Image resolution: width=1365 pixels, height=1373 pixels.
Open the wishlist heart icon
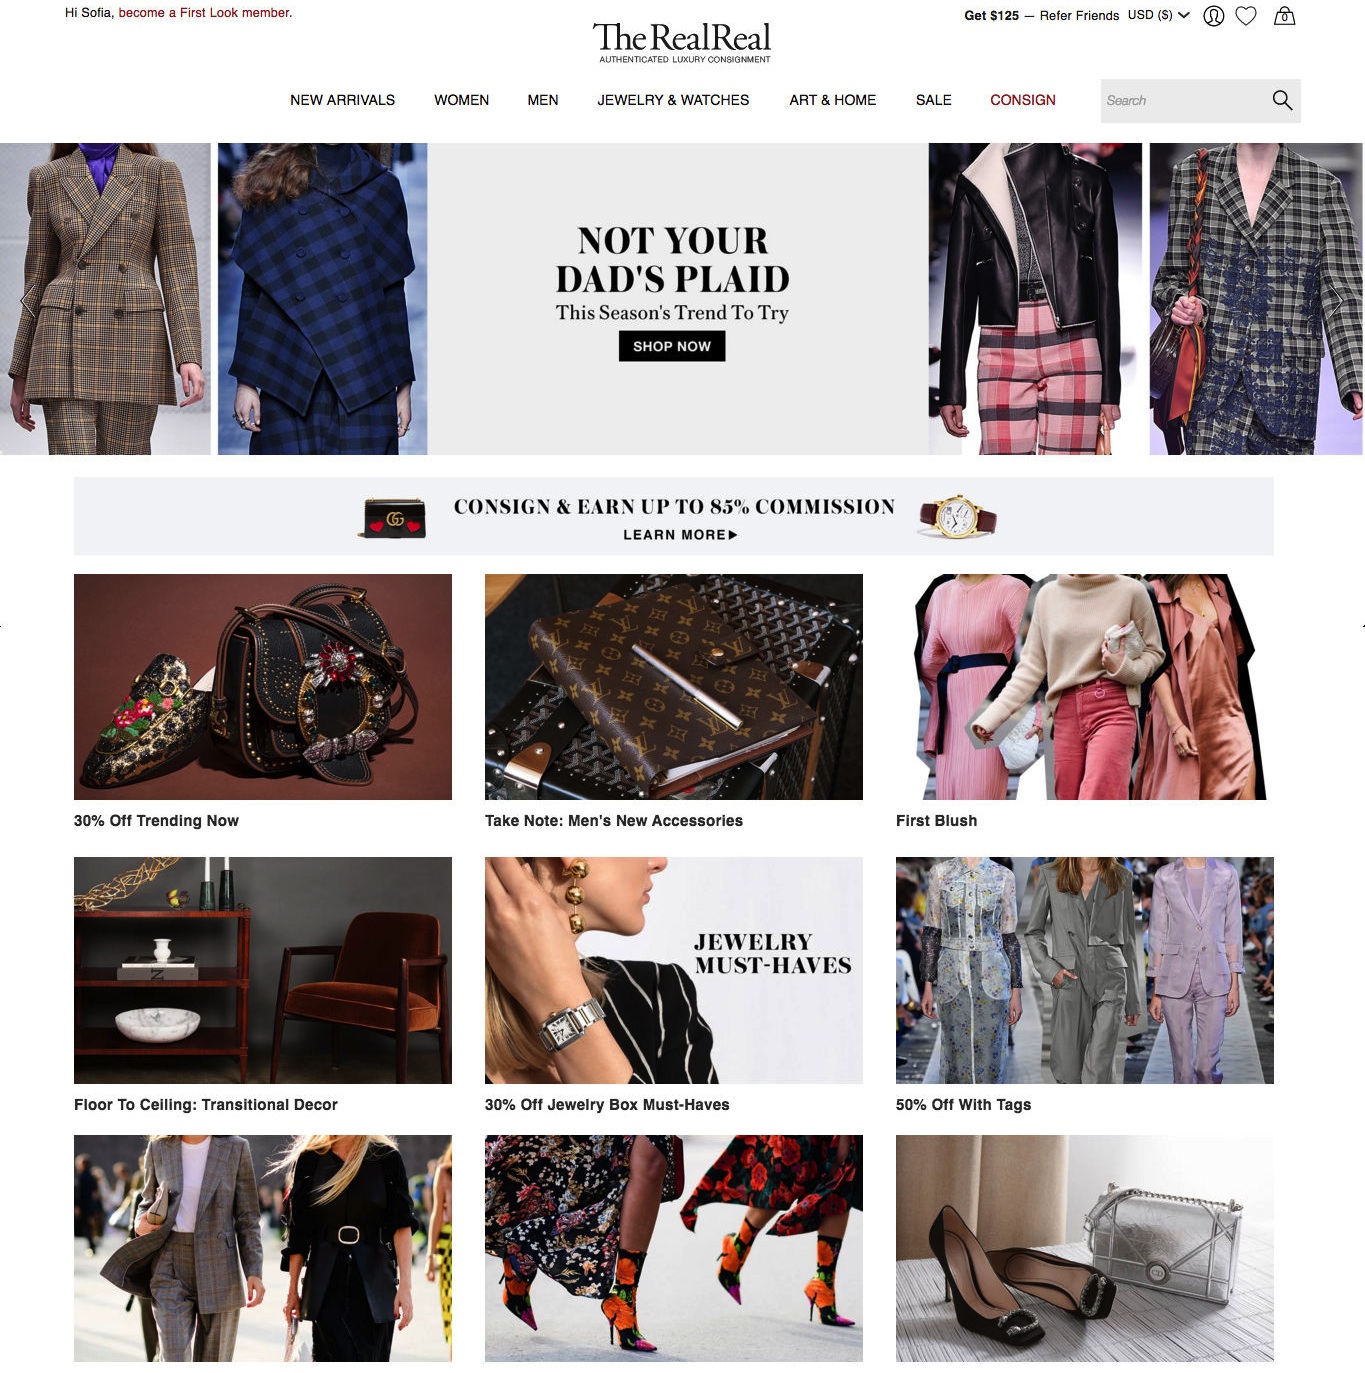tap(1246, 16)
